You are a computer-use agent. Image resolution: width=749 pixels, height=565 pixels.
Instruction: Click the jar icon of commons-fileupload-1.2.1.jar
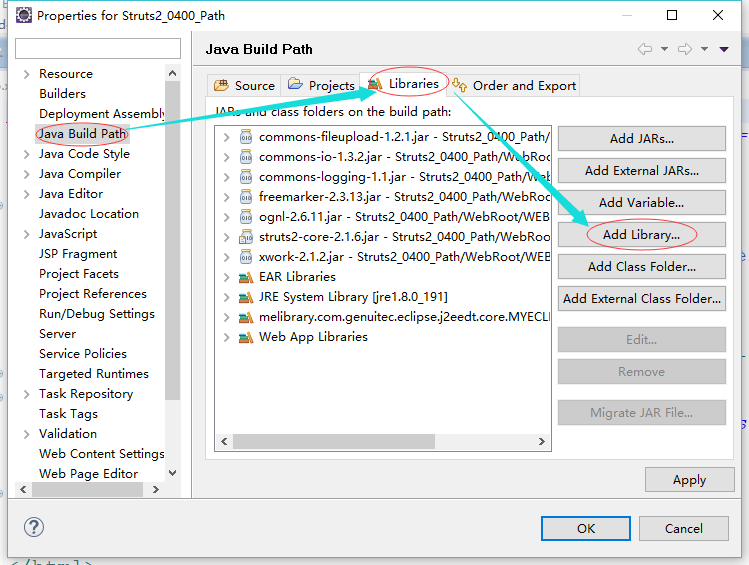click(x=246, y=137)
